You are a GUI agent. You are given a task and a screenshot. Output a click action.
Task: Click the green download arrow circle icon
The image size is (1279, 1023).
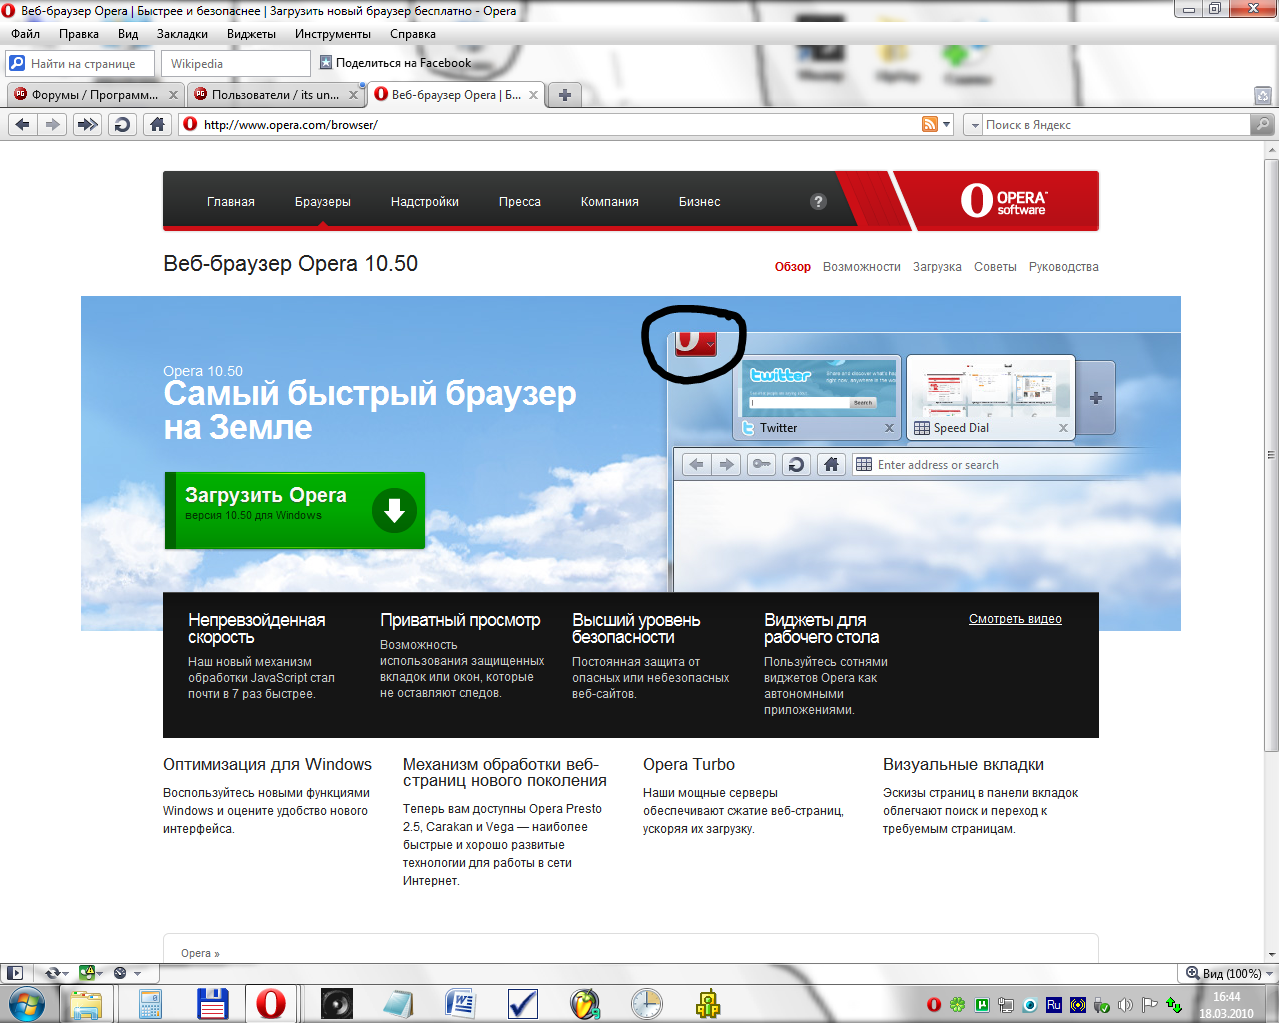pyautogui.click(x=394, y=511)
